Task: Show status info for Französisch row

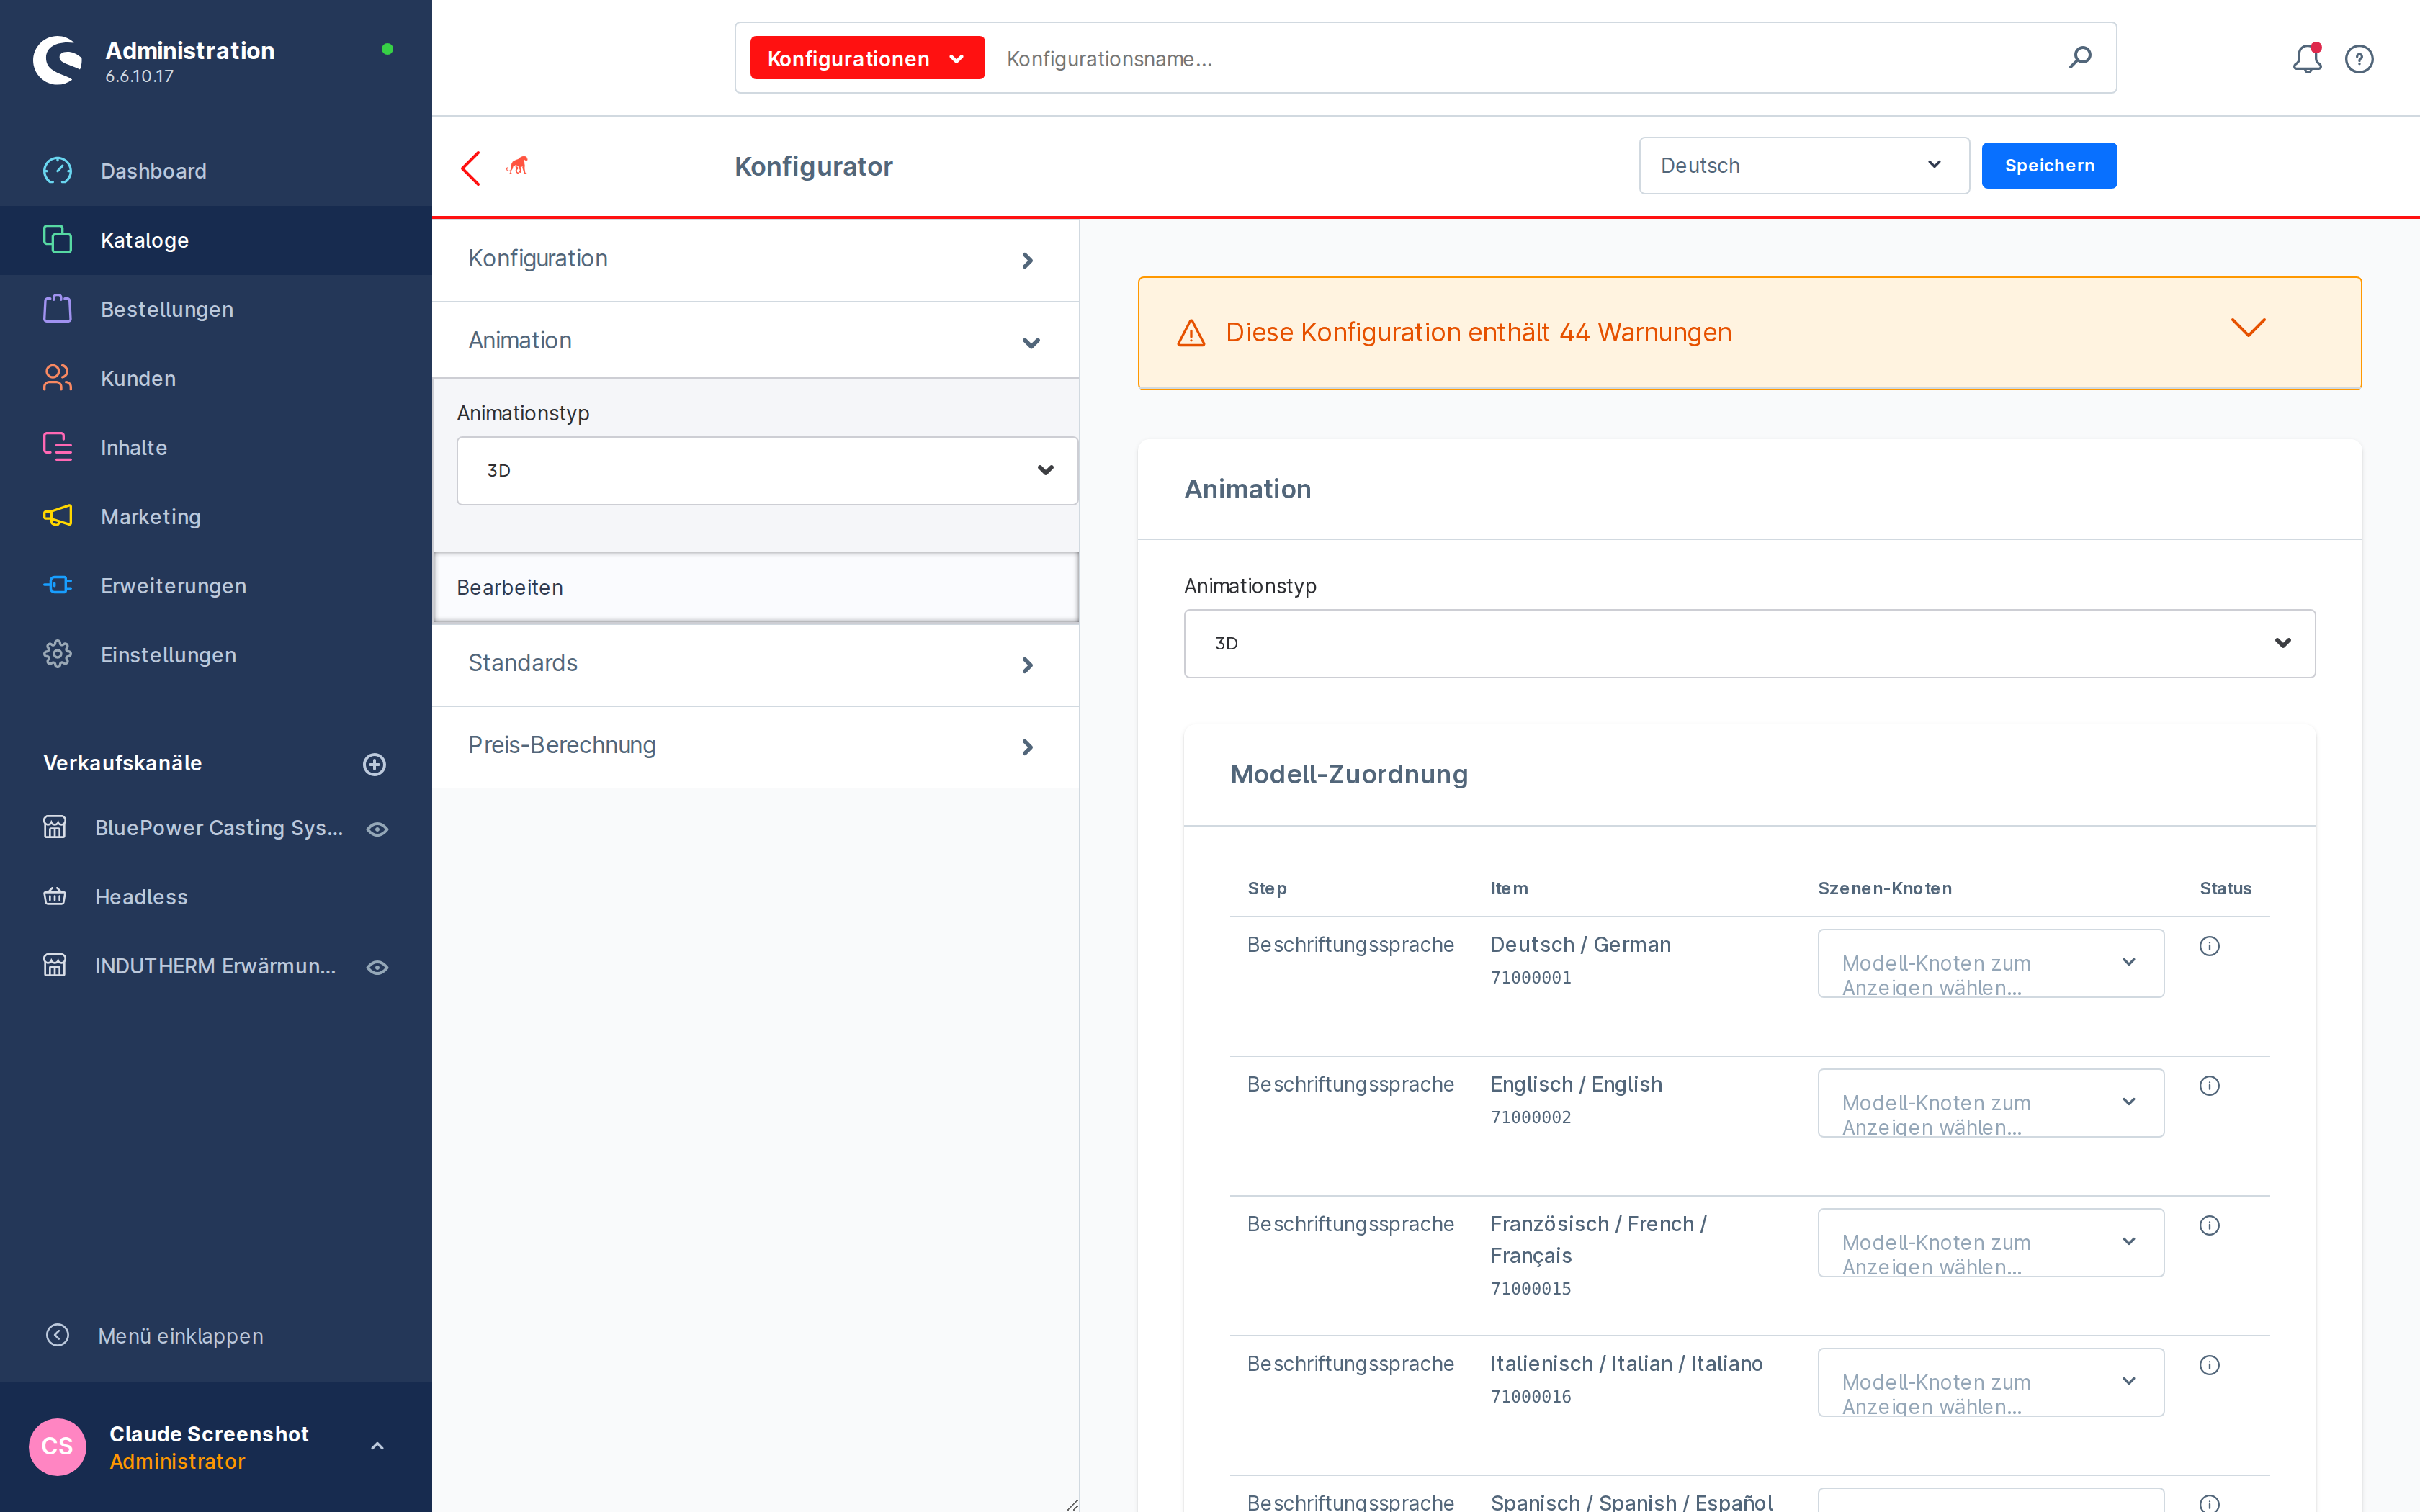Action: (x=2209, y=1226)
